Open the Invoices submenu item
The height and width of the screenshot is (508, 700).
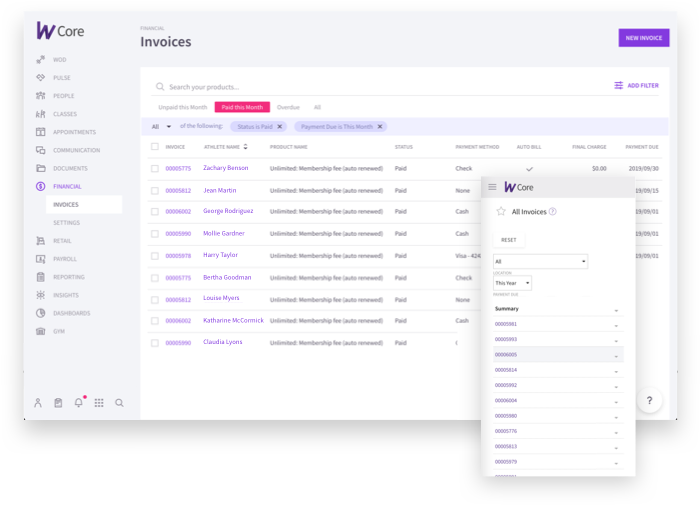click(x=84, y=204)
